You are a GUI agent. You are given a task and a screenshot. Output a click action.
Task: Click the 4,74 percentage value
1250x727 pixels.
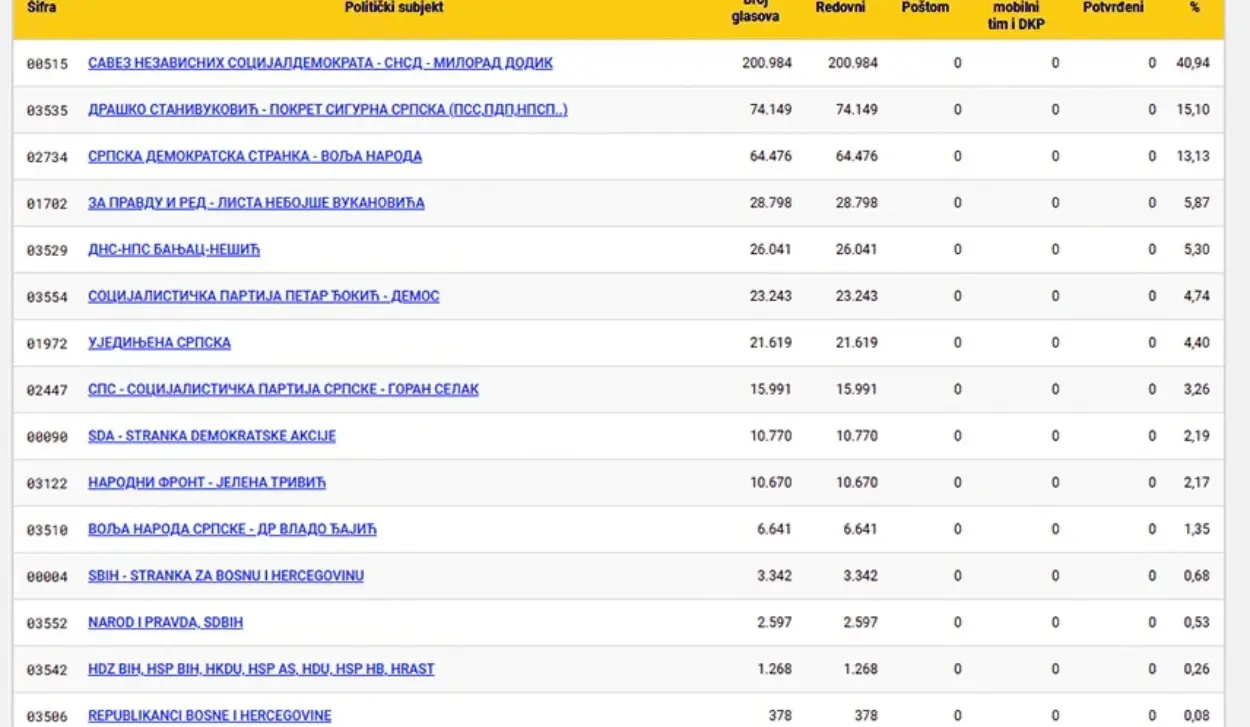(x=1196, y=296)
